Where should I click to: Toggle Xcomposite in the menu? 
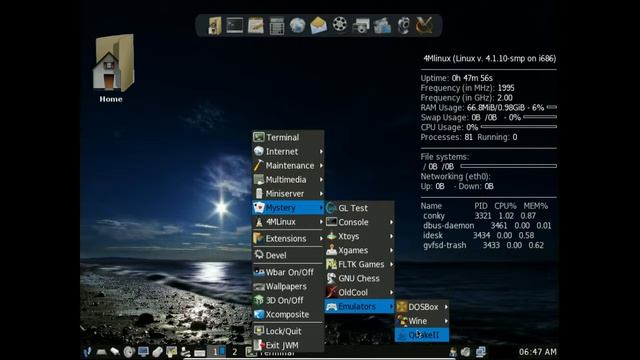point(288,314)
